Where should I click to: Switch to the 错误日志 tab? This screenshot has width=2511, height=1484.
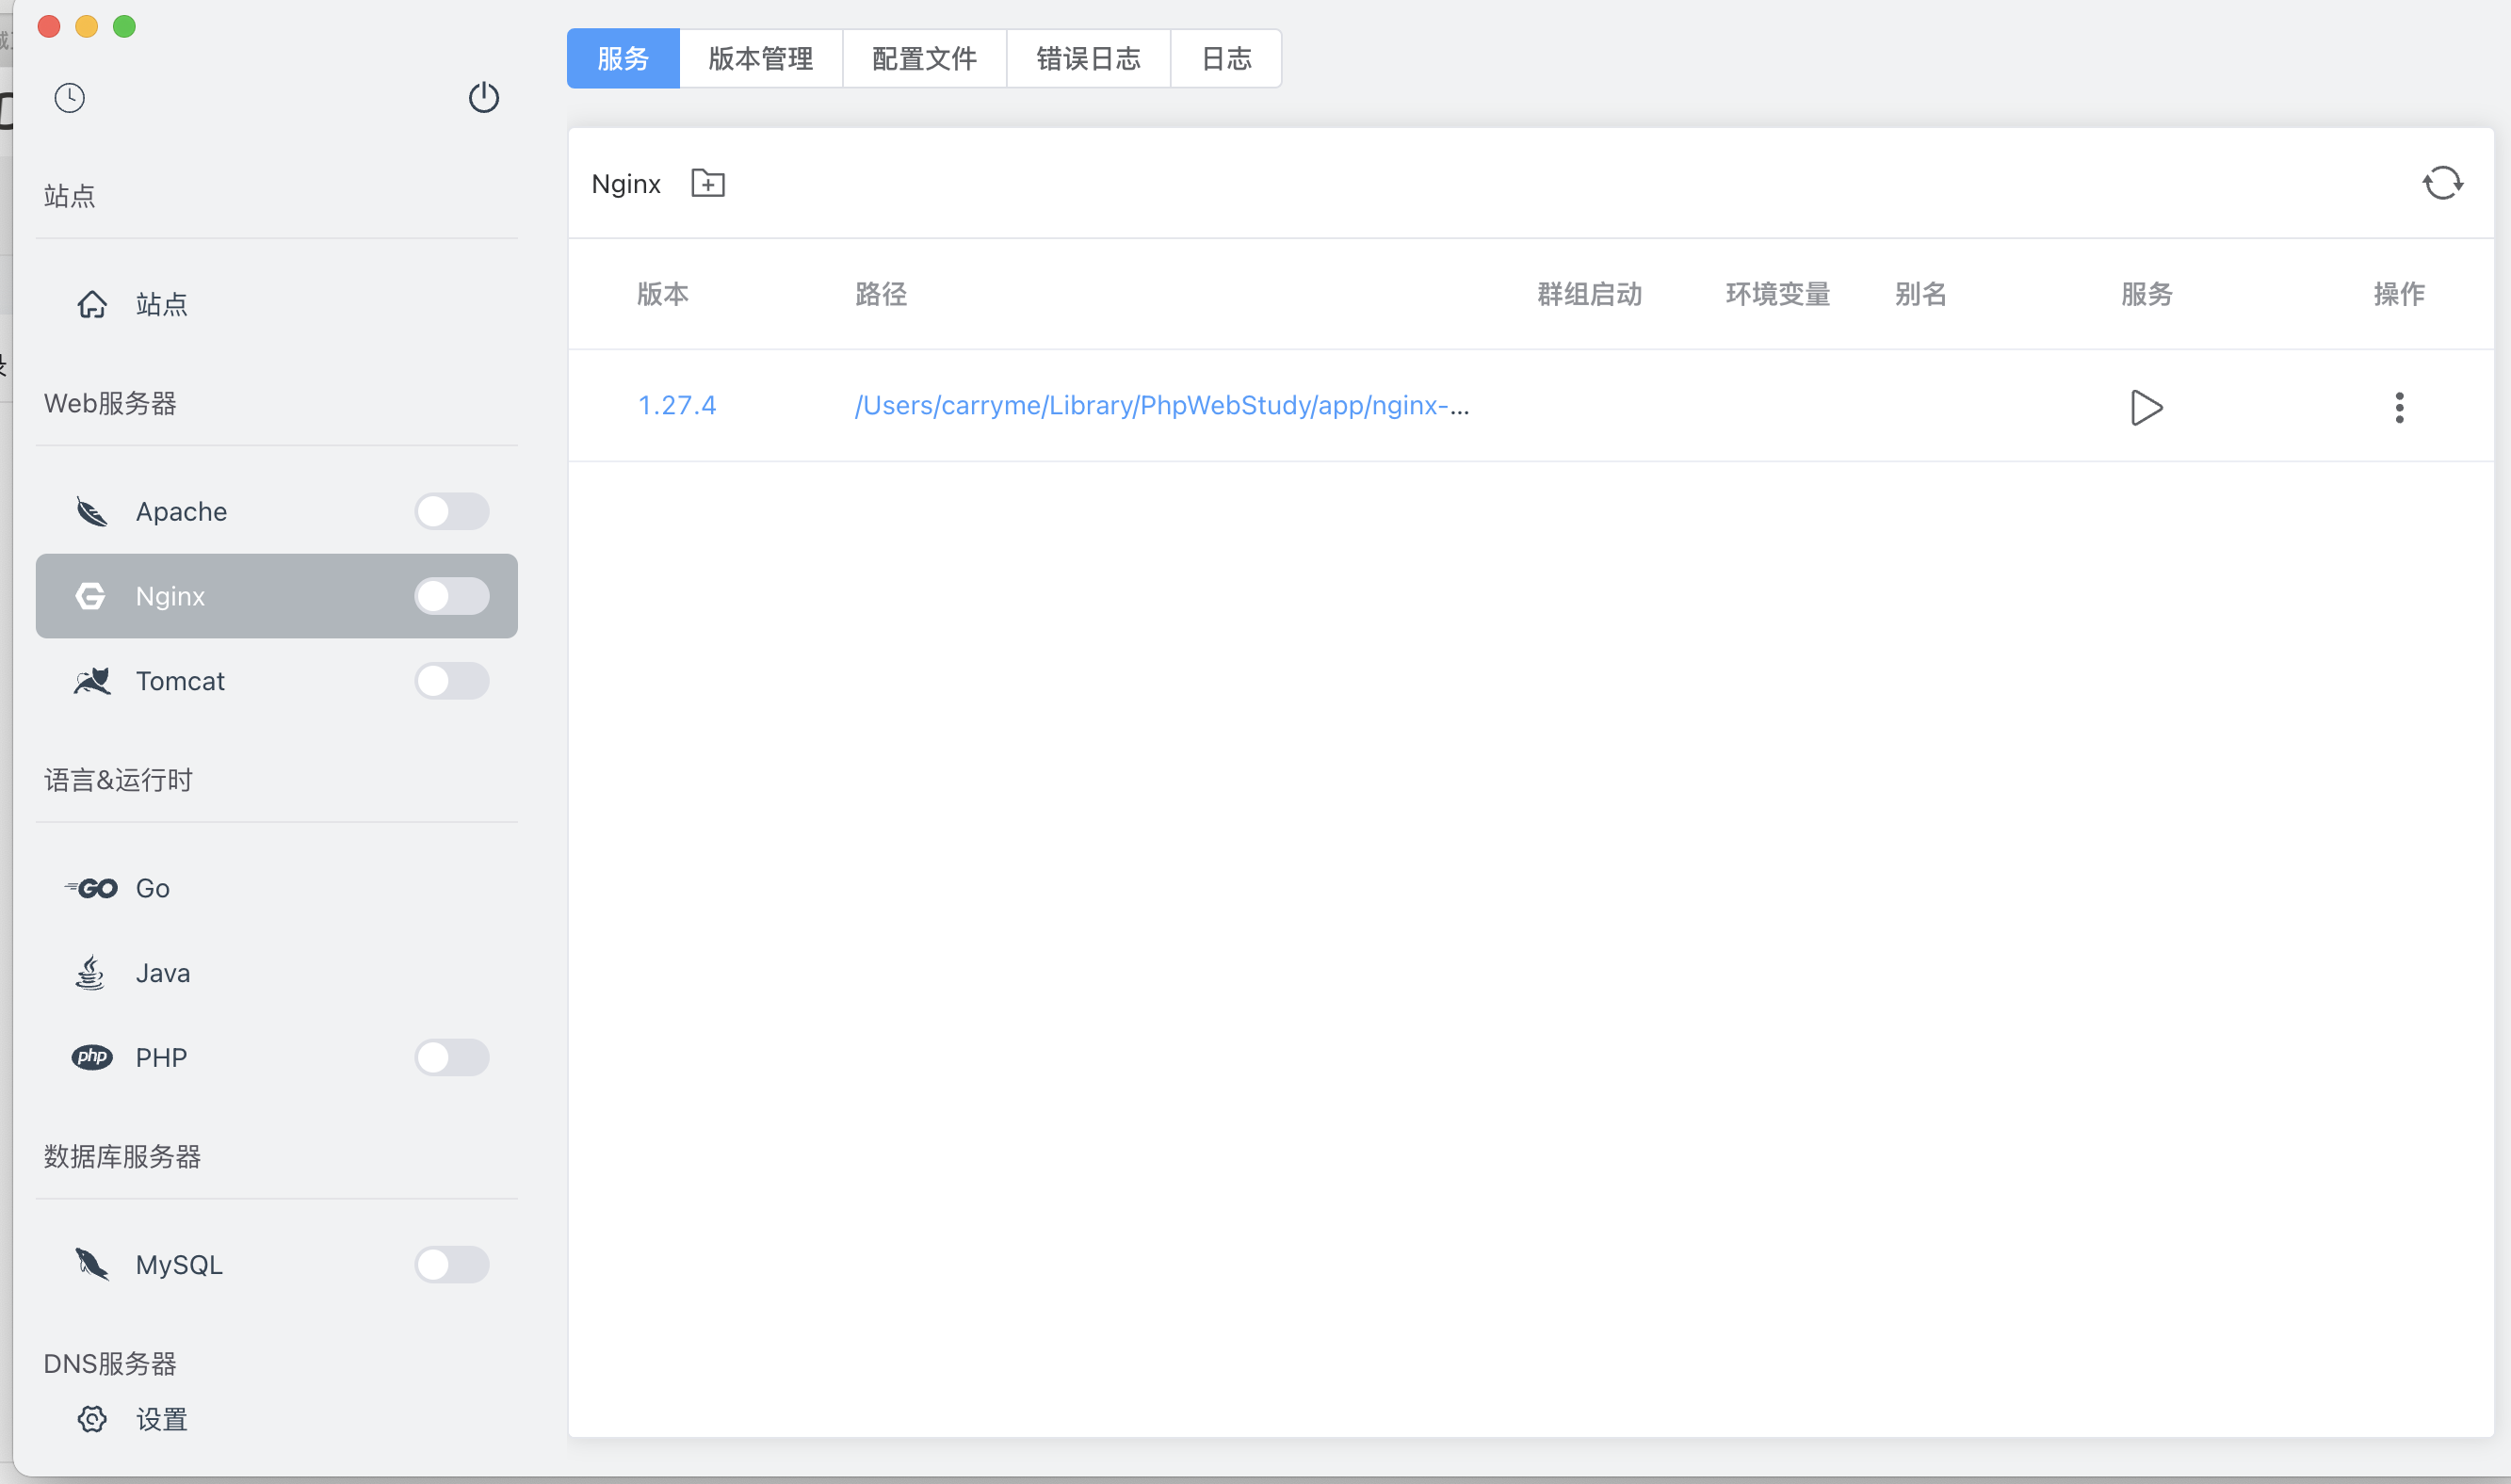1089,58
